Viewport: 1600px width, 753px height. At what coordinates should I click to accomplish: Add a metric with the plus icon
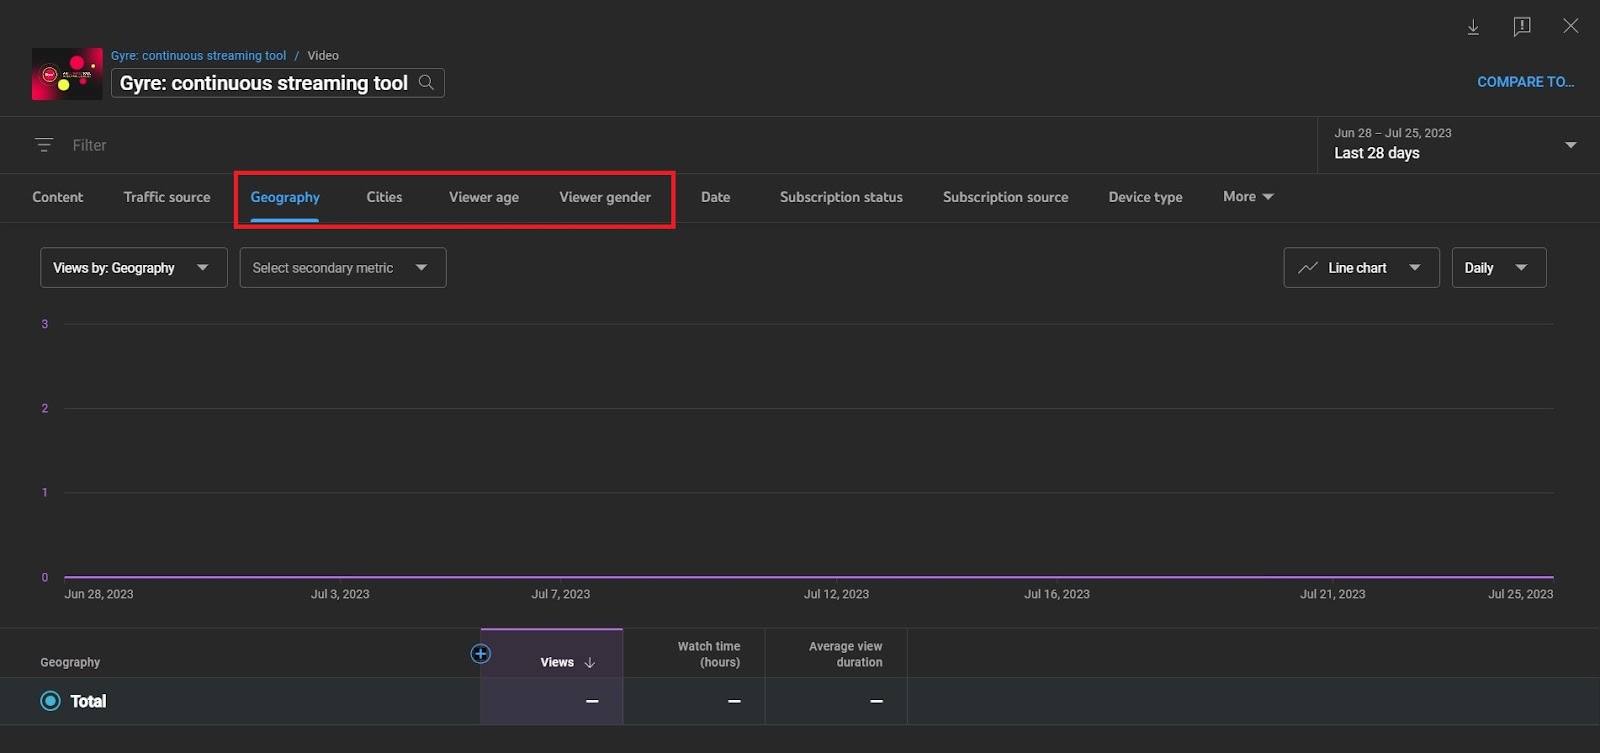pos(481,654)
